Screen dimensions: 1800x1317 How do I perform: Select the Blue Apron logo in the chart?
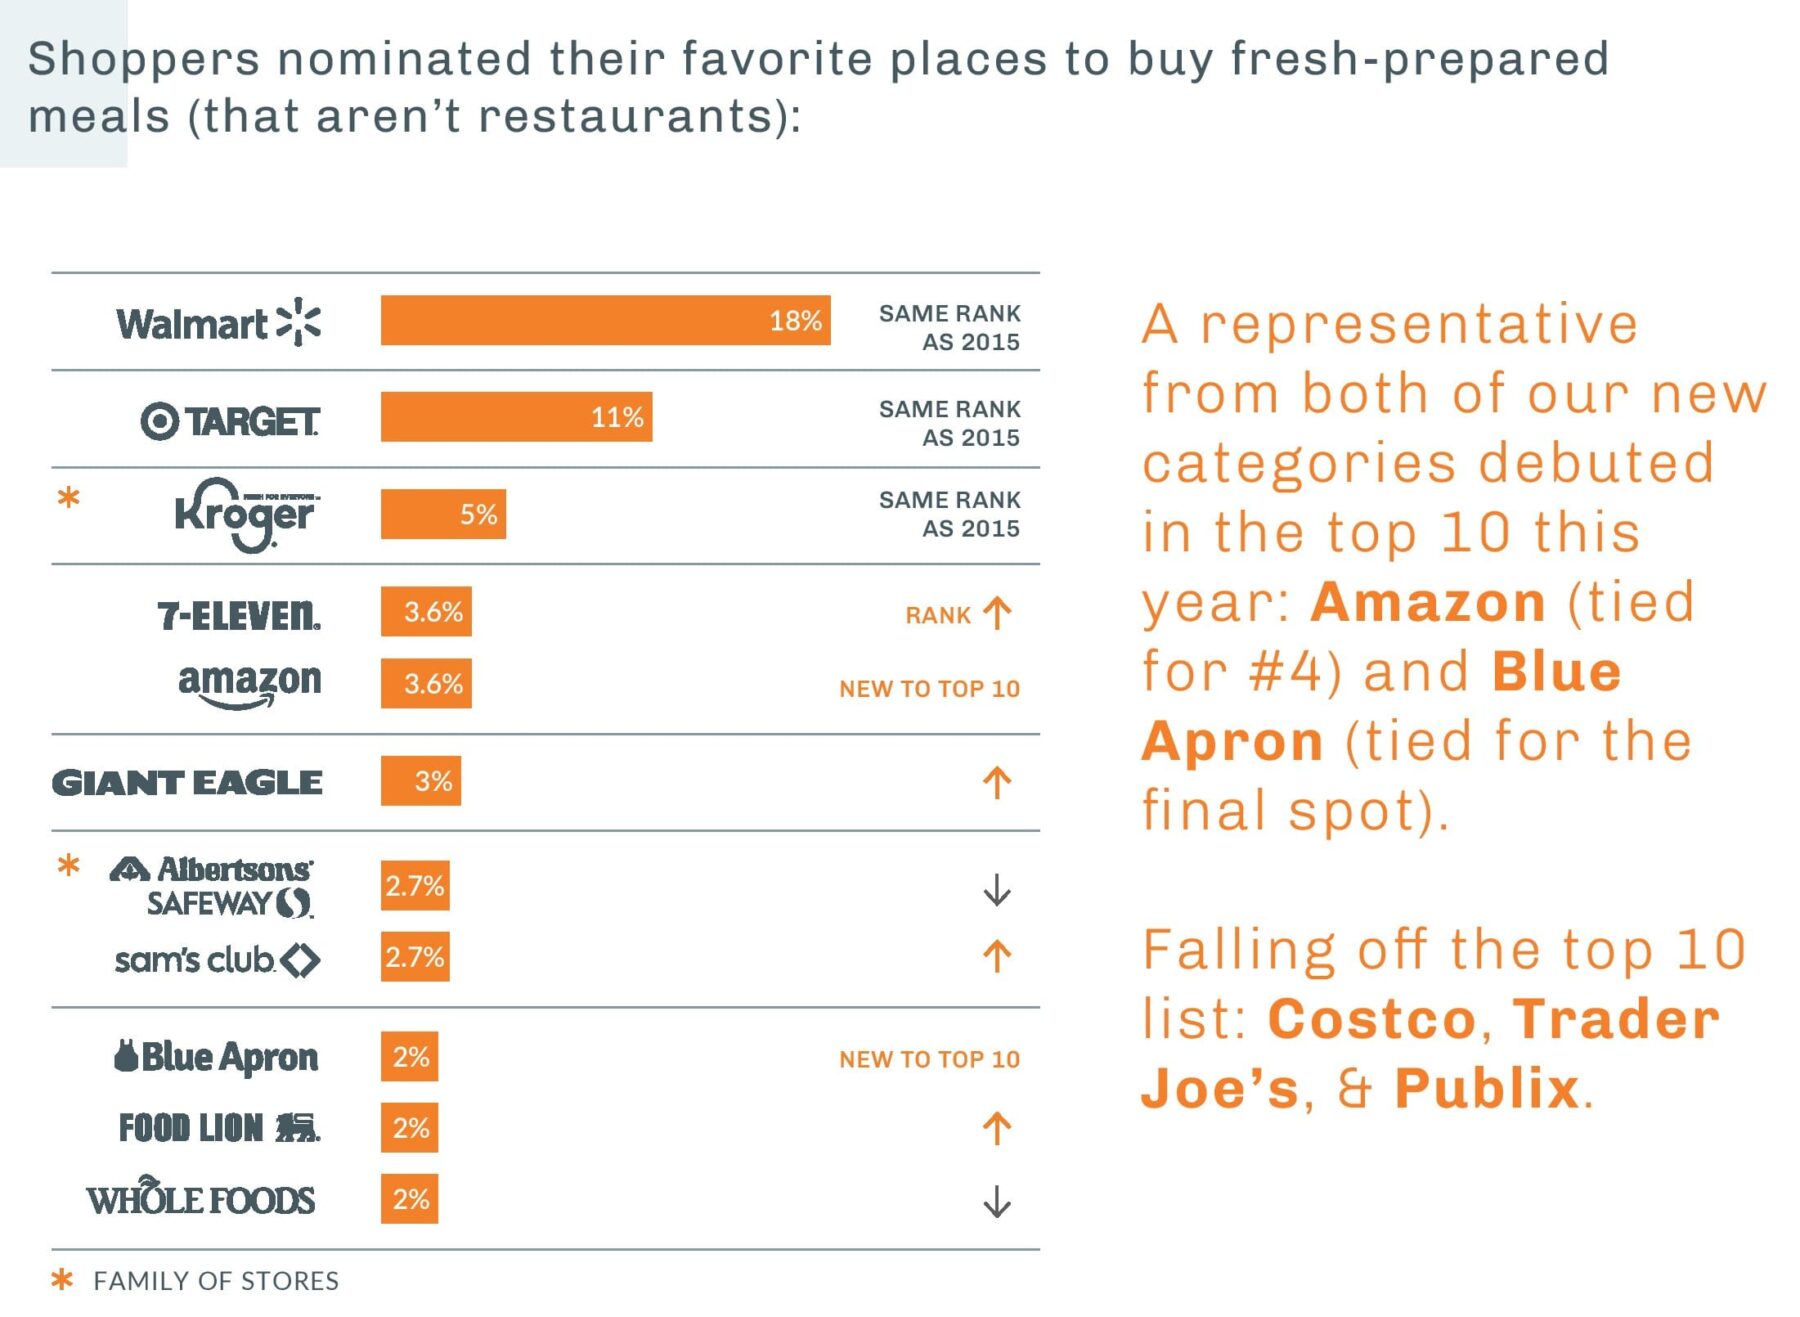click(216, 1057)
